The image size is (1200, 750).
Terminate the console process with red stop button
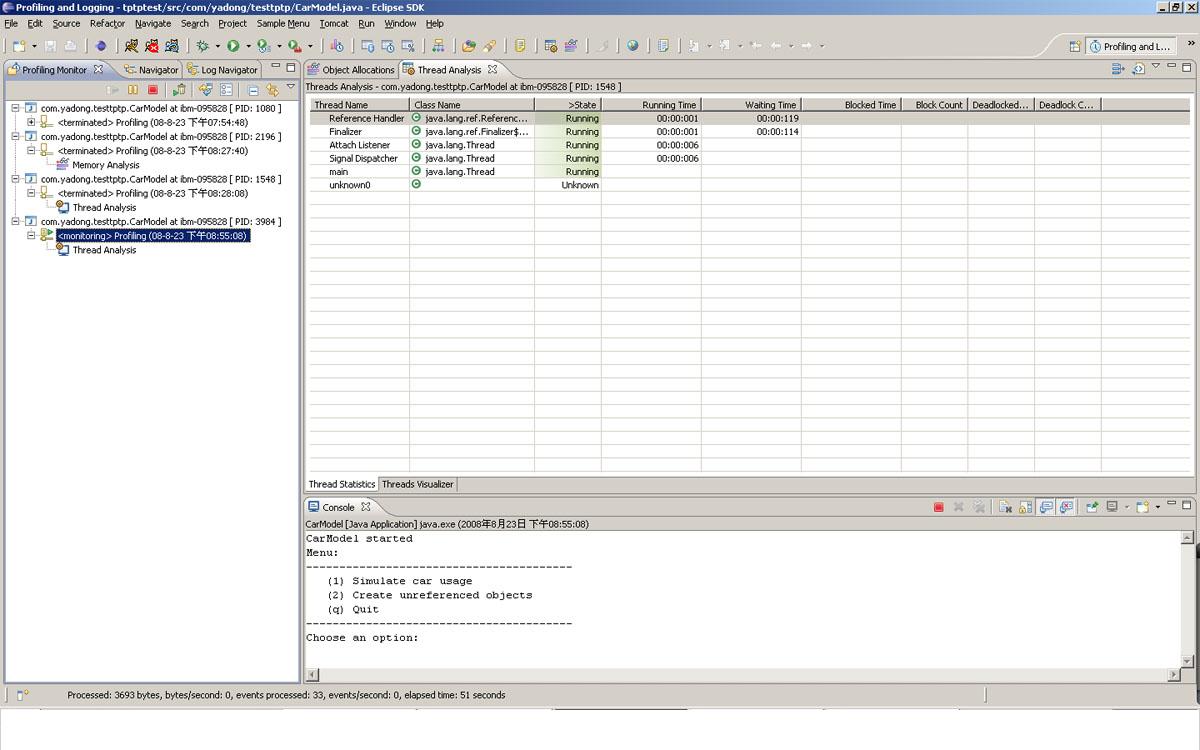tap(938, 507)
